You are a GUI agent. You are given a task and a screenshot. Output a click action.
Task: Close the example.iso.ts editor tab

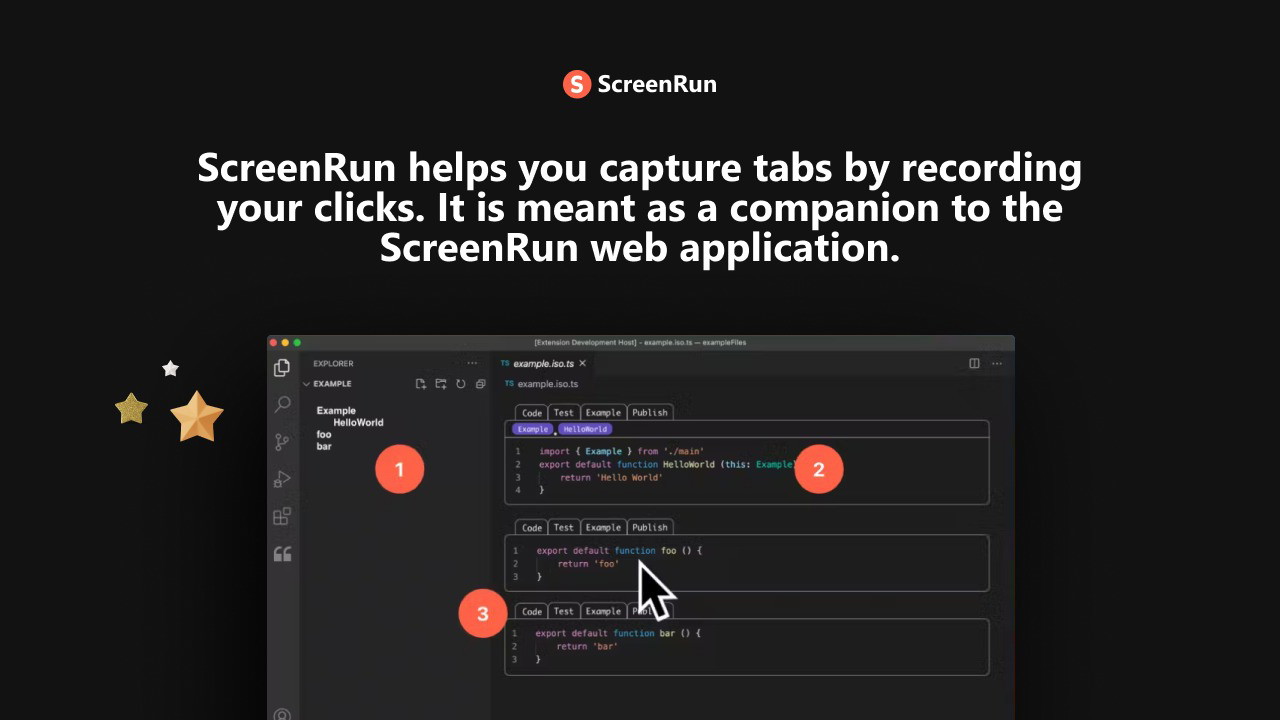(x=582, y=363)
